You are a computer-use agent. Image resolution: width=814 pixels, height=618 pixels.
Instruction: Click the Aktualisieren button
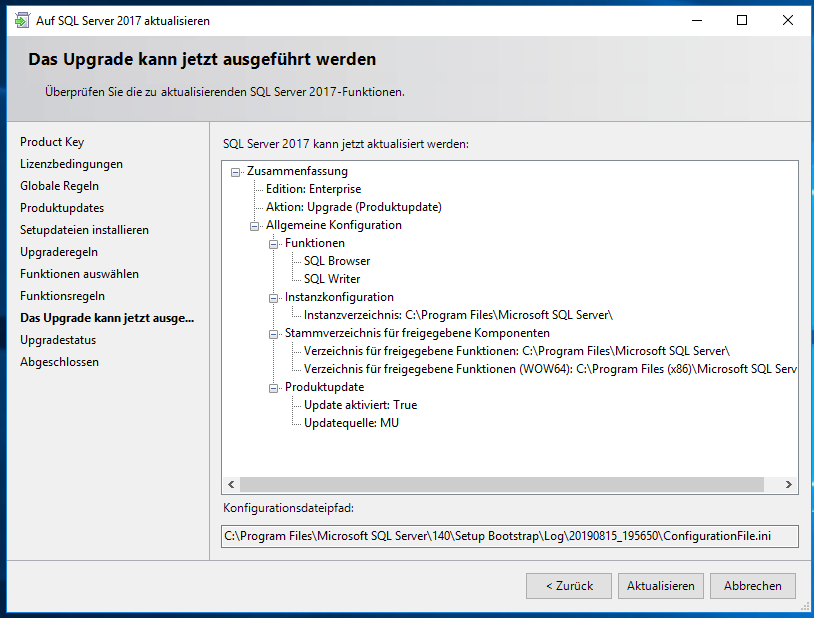660,586
